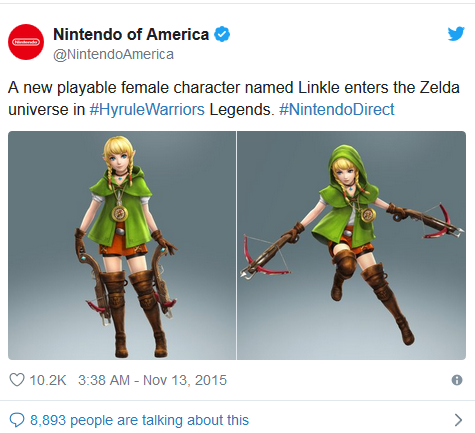Screen dimensions: 475x433
Task: Click the word Legends in the tweet text
Action: click(x=242, y=109)
